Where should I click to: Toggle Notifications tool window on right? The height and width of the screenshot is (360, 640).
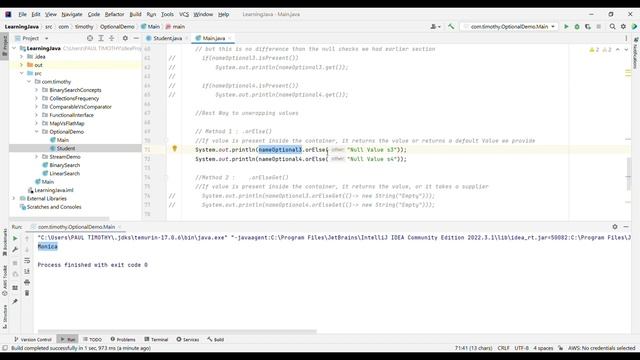point(636,53)
